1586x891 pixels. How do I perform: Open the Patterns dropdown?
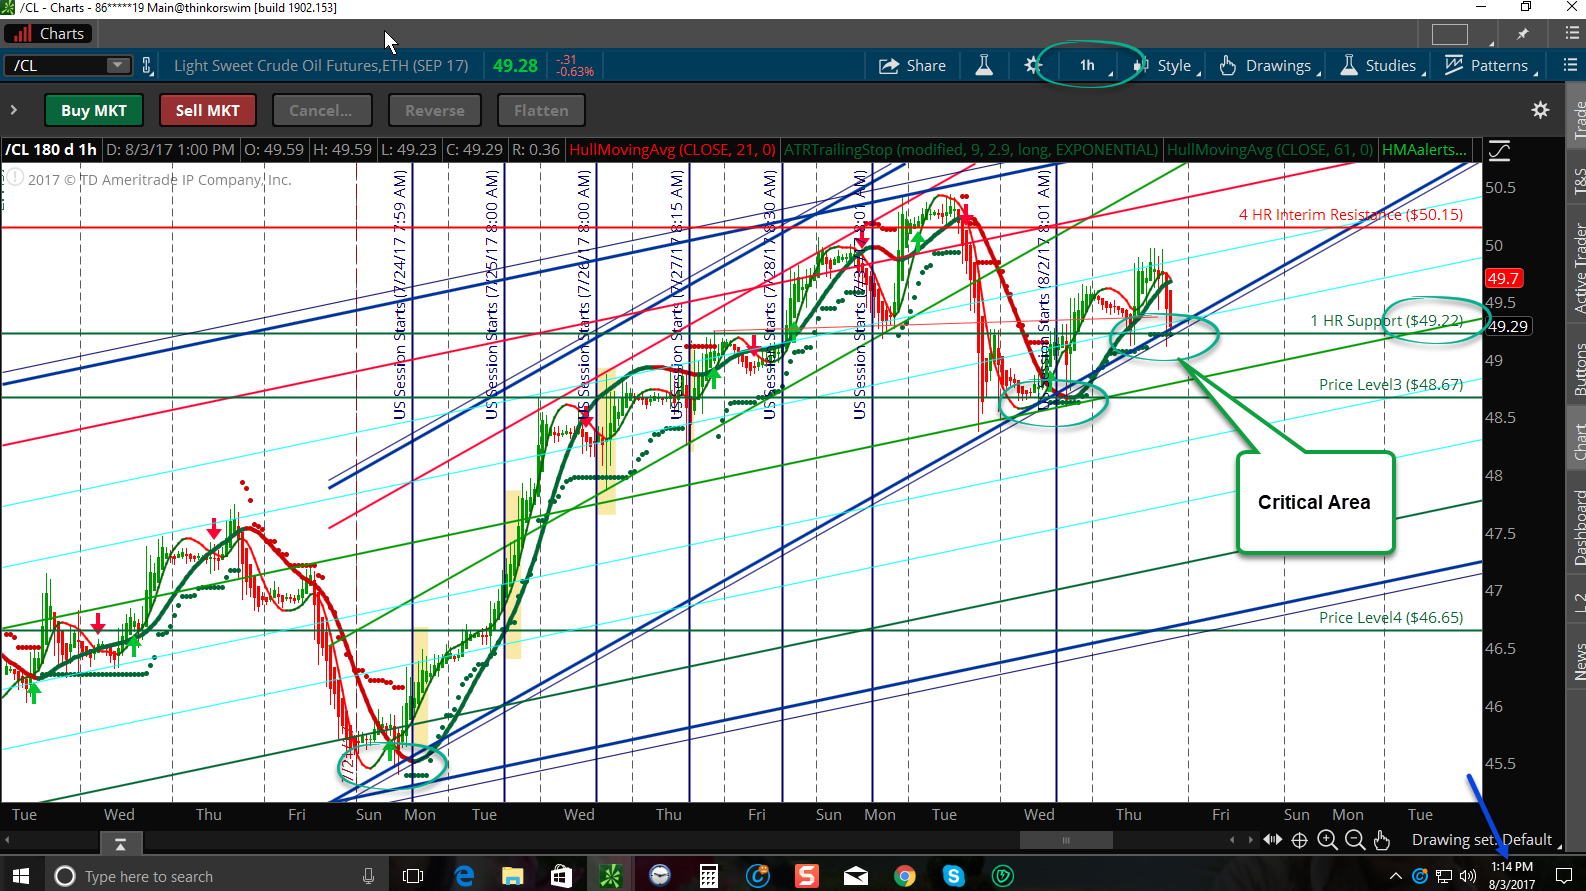pos(1490,66)
